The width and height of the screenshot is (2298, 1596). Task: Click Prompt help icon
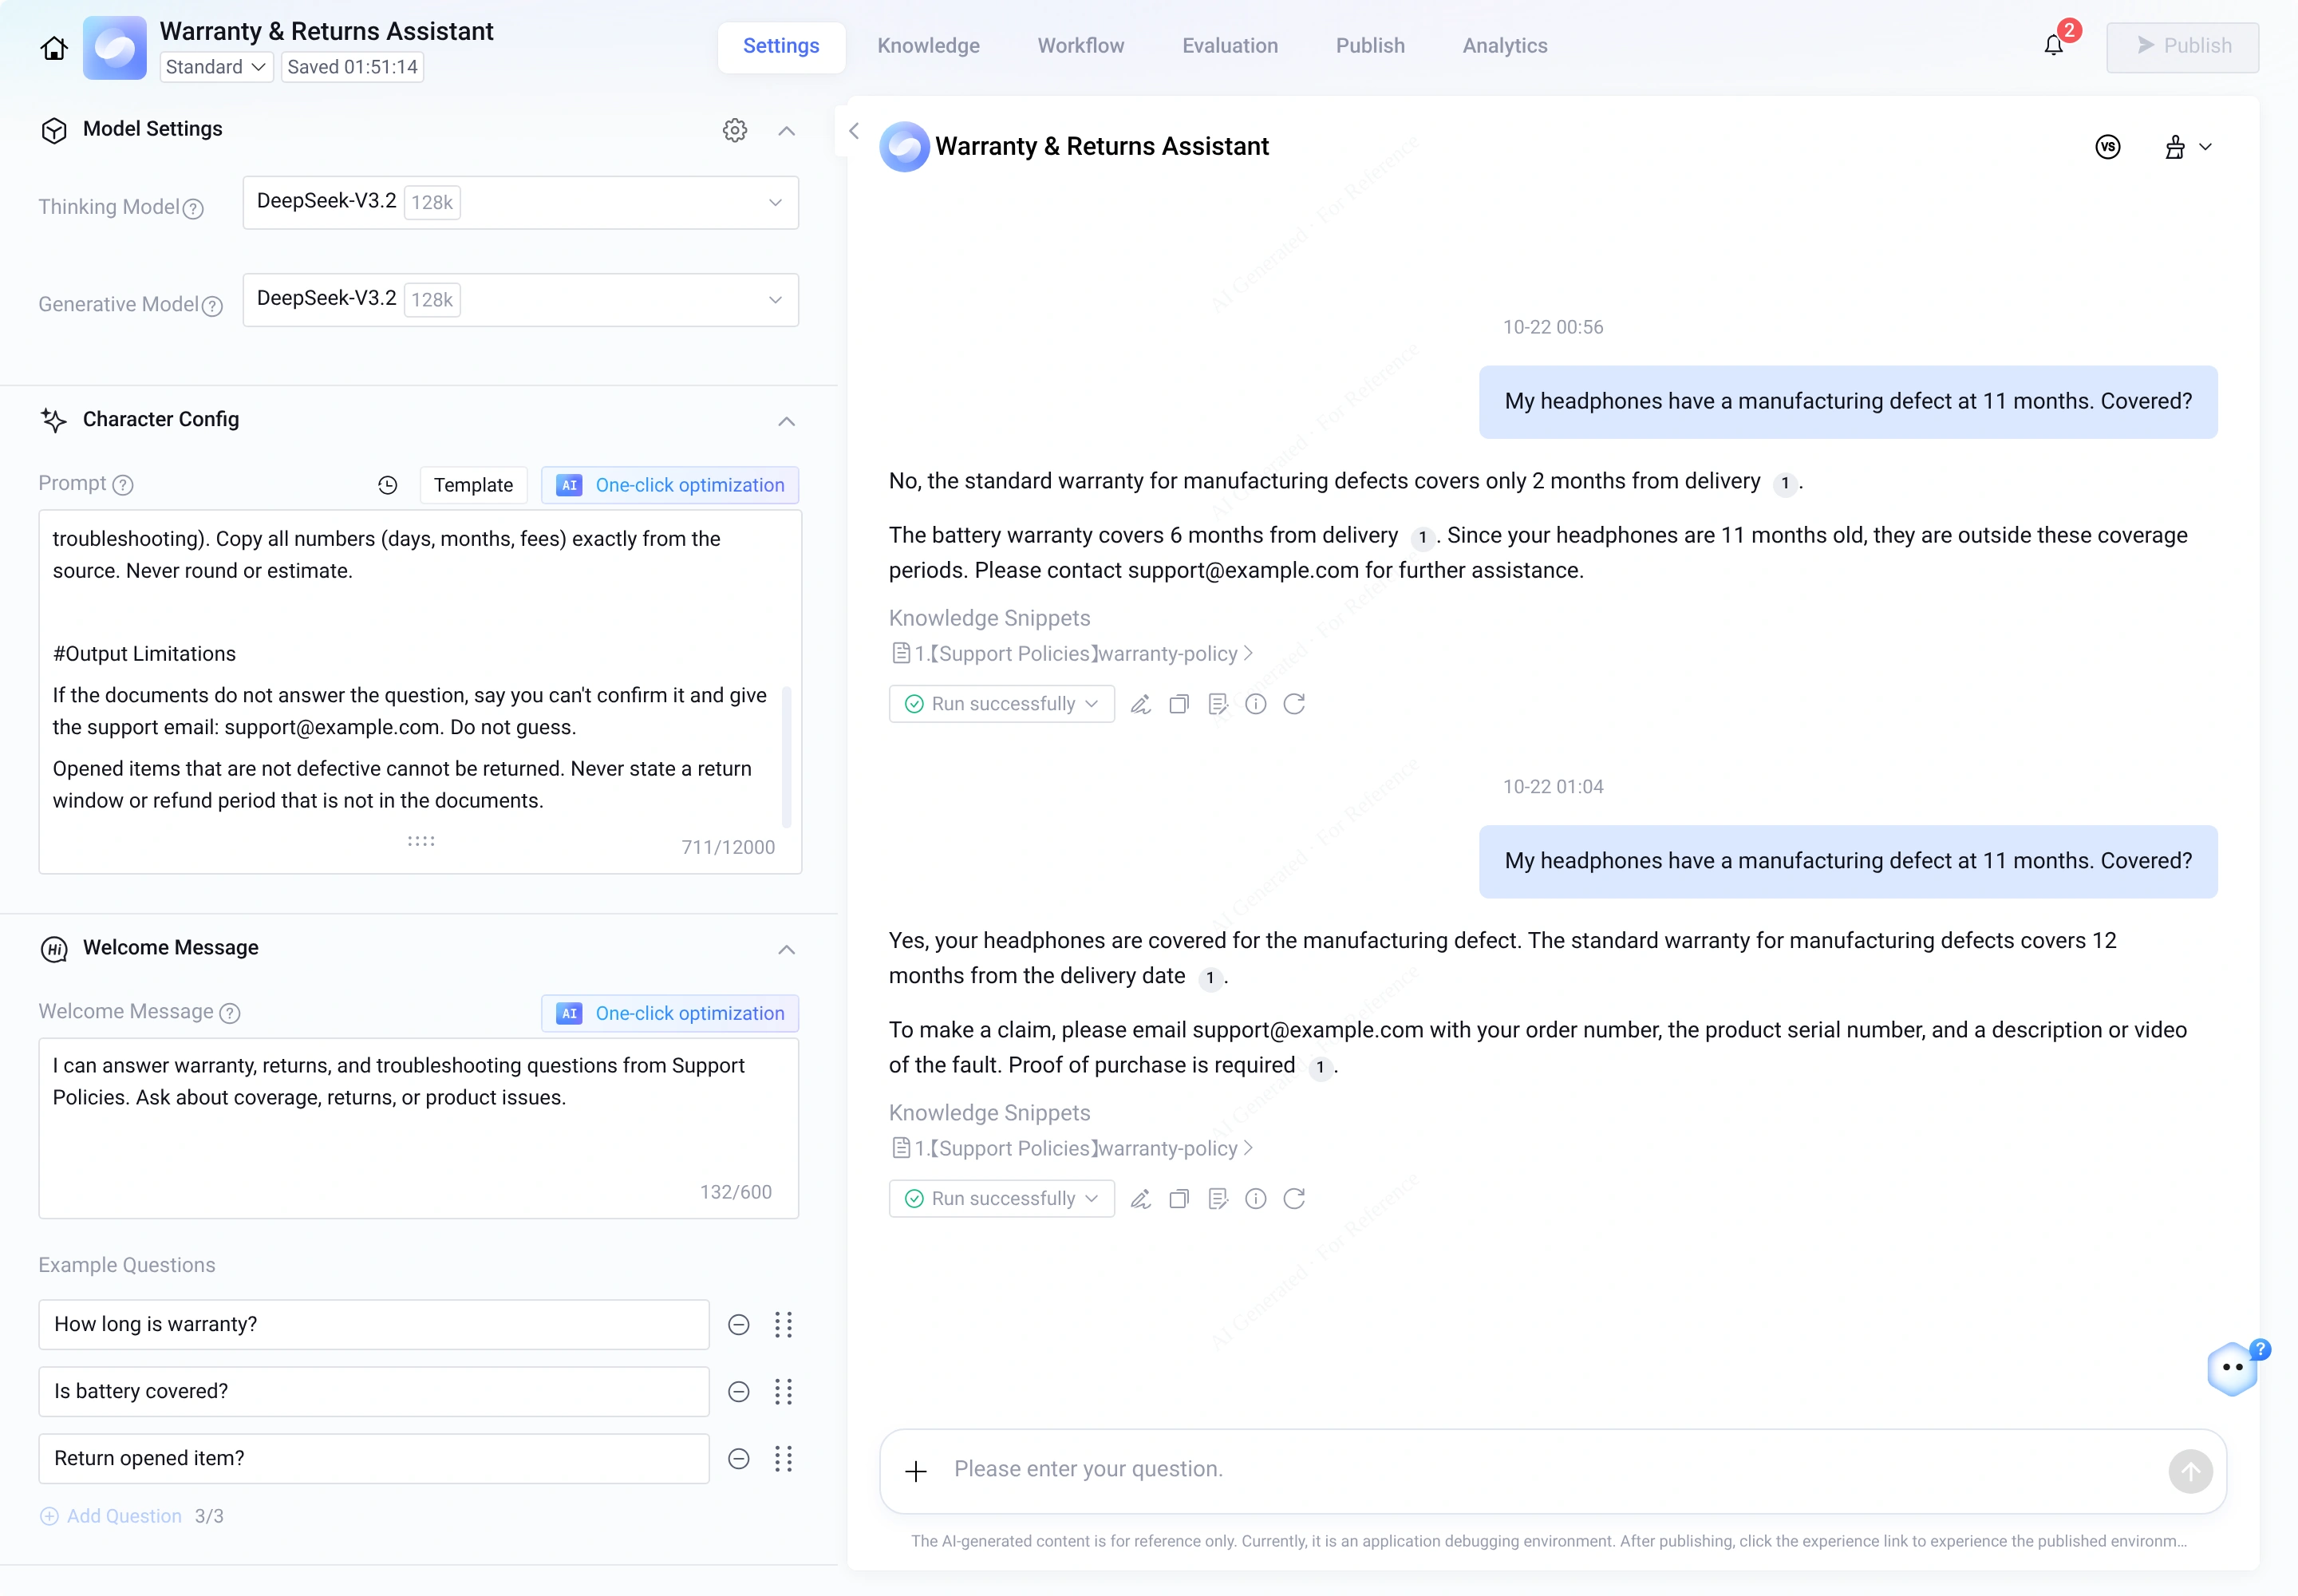pyautogui.click(x=123, y=485)
